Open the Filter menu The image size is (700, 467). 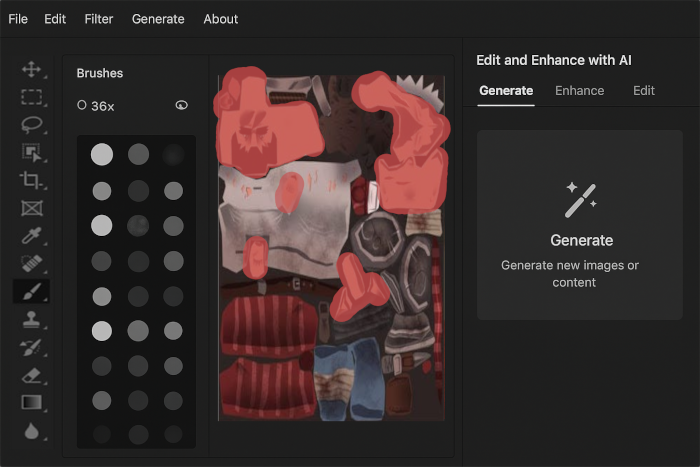click(x=99, y=19)
